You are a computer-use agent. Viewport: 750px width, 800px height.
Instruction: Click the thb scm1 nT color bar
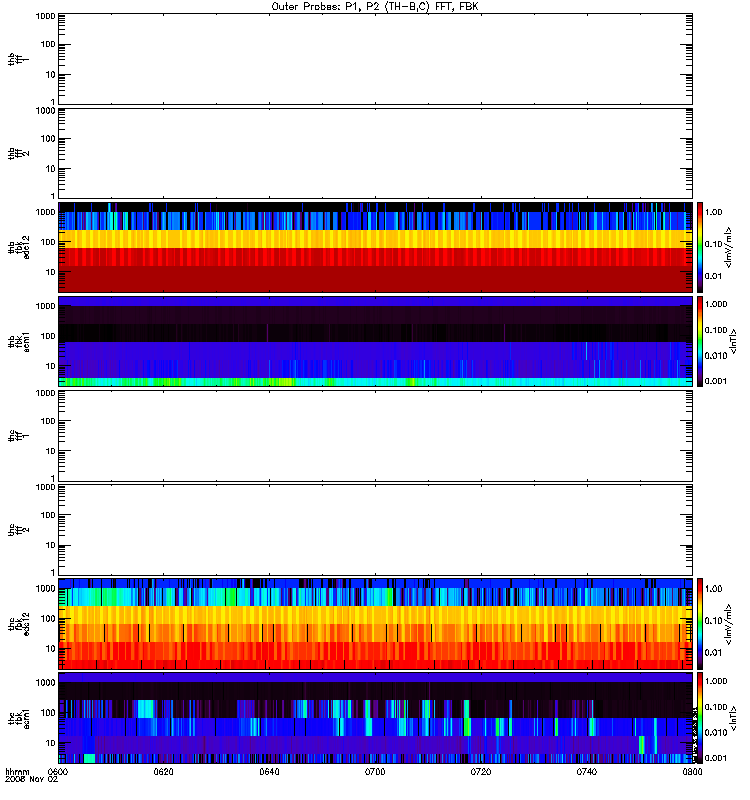pyautogui.click(x=700, y=341)
